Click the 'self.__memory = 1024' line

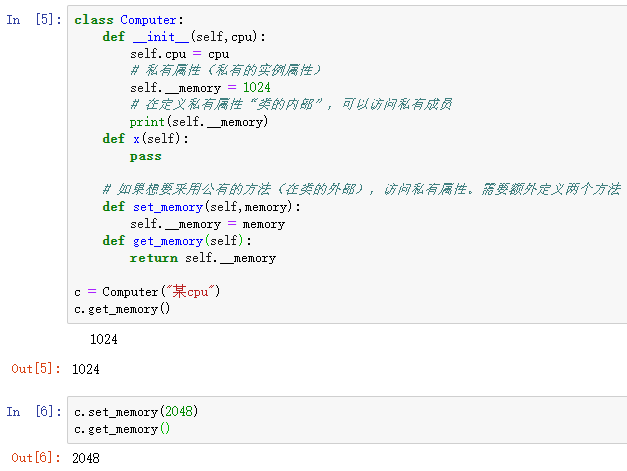(200, 88)
